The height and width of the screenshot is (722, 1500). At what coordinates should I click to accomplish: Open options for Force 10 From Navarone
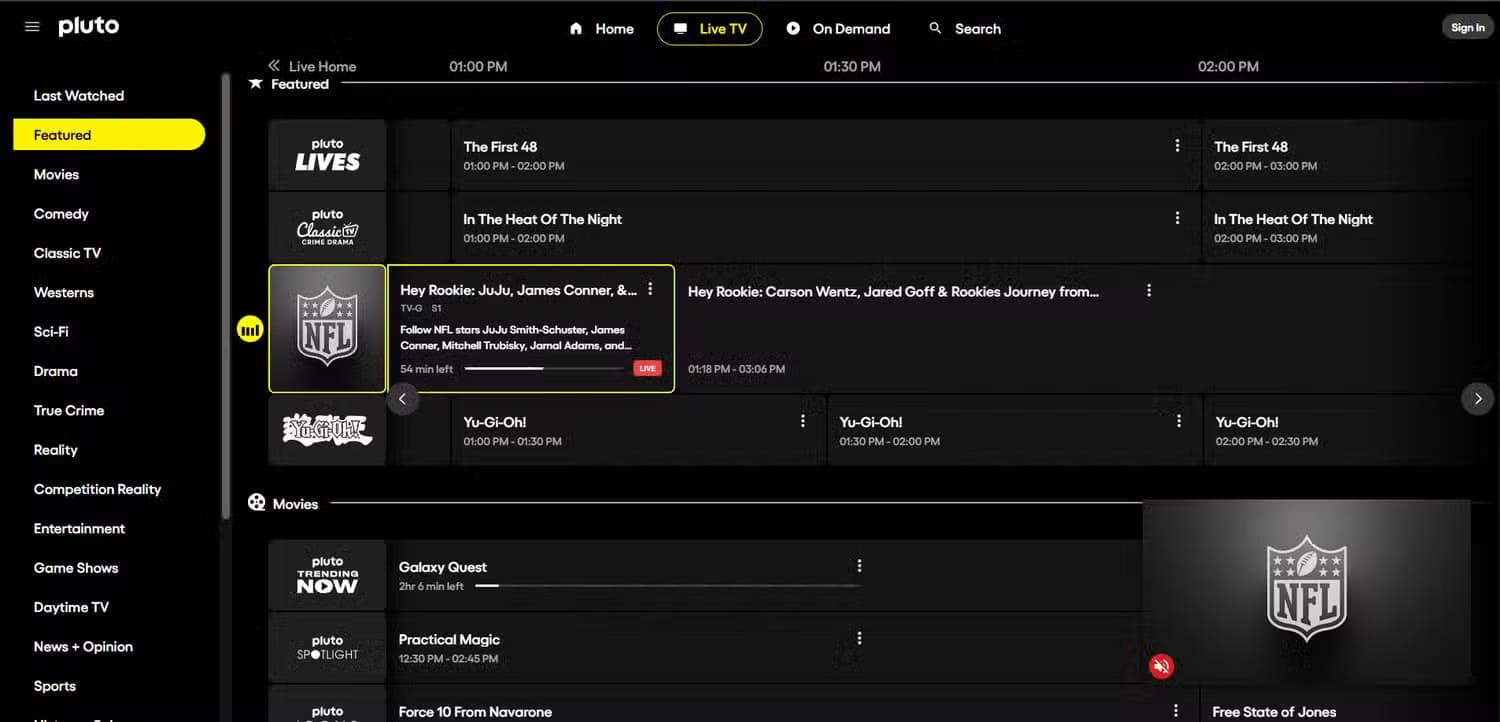pyautogui.click(x=1177, y=711)
